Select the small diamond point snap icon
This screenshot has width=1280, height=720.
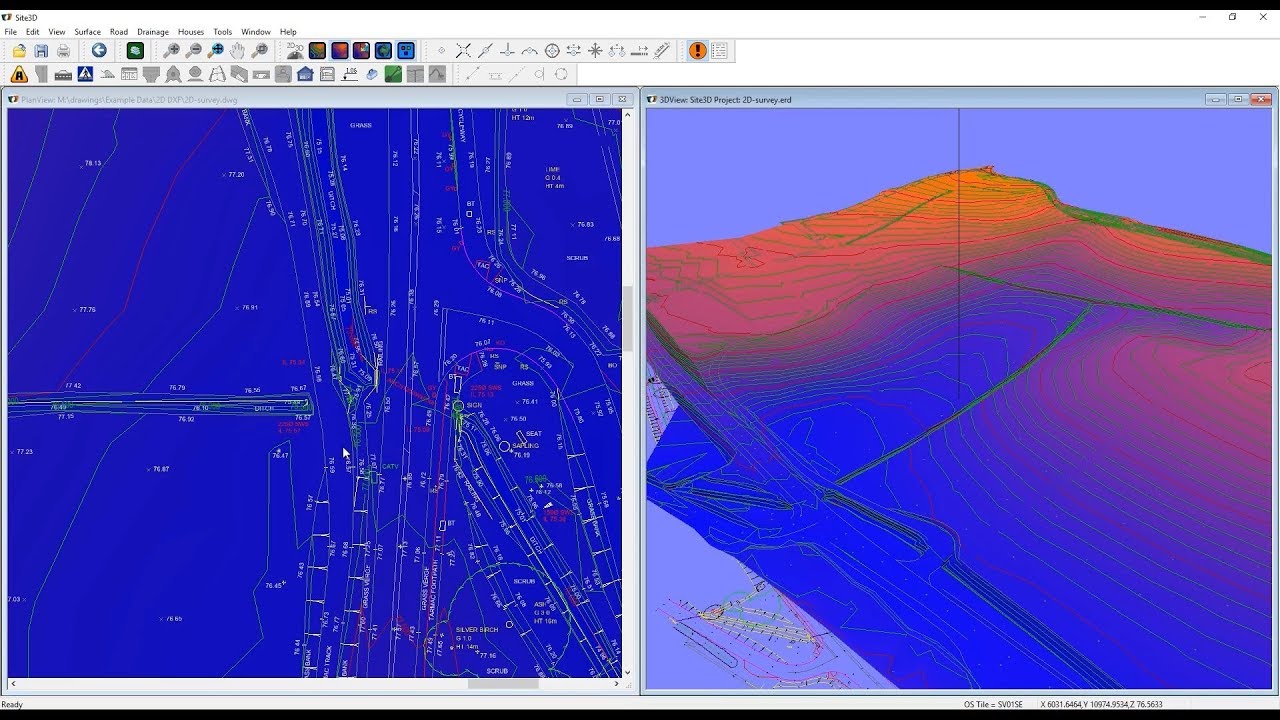pyautogui.click(x=441, y=51)
